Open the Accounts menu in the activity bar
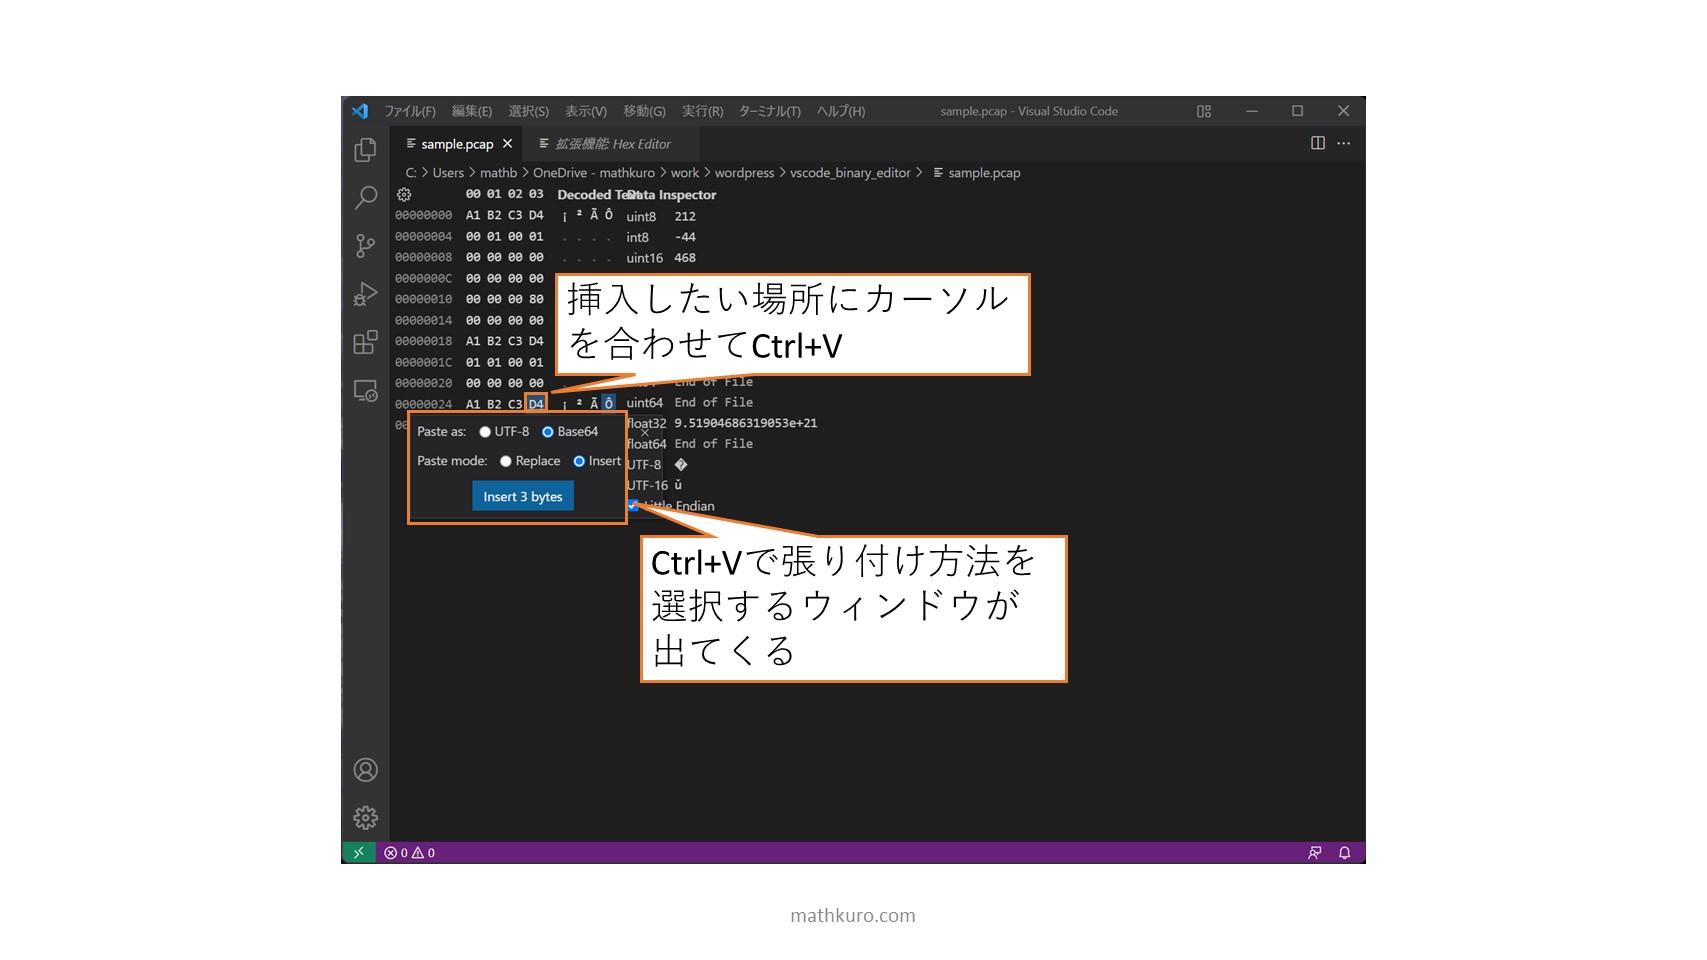Image resolution: width=1707 pixels, height=960 pixels. tap(366, 770)
